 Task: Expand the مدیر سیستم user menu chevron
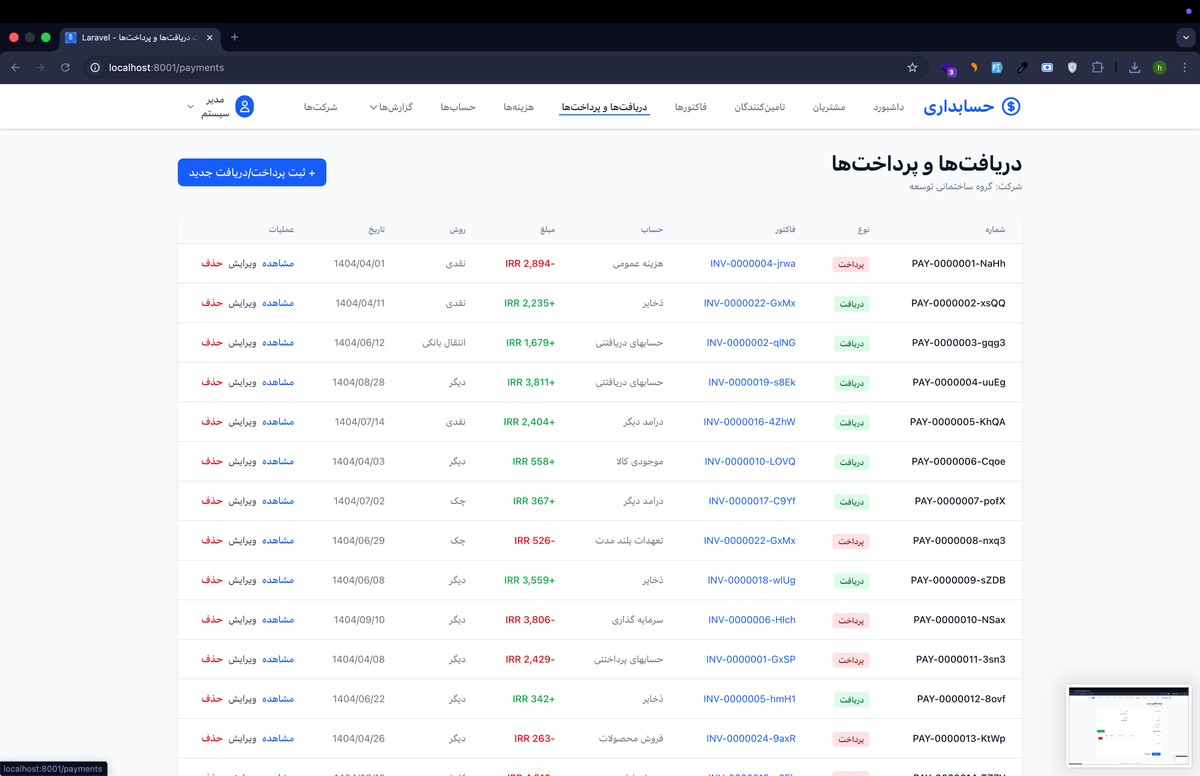(x=191, y=107)
